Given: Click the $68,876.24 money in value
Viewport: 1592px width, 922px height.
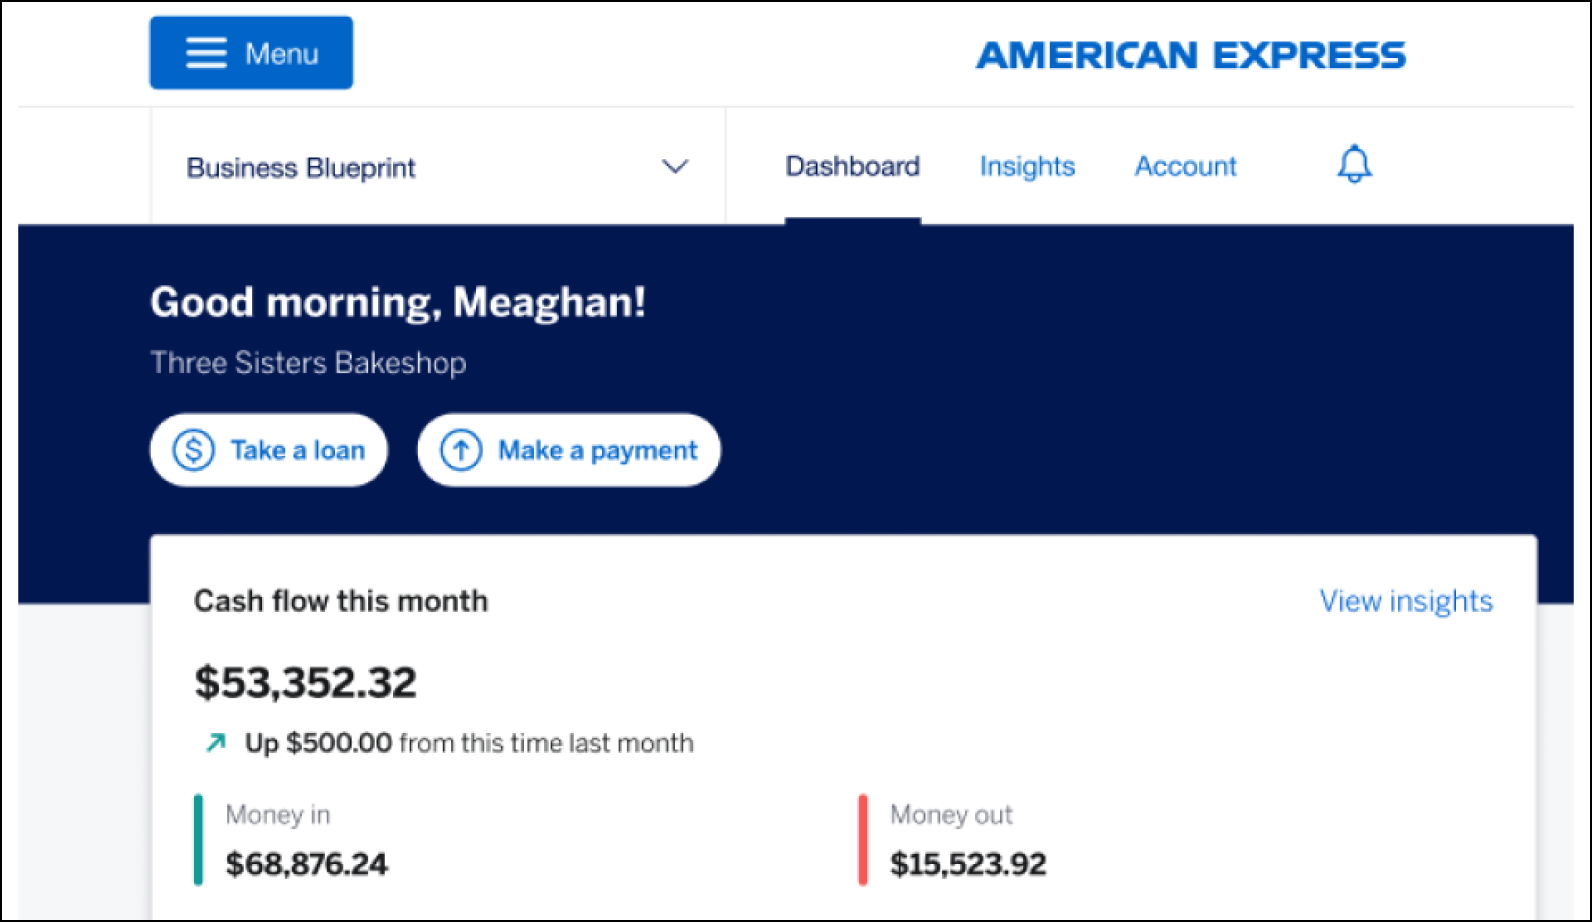Looking at the screenshot, I should (306, 864).
